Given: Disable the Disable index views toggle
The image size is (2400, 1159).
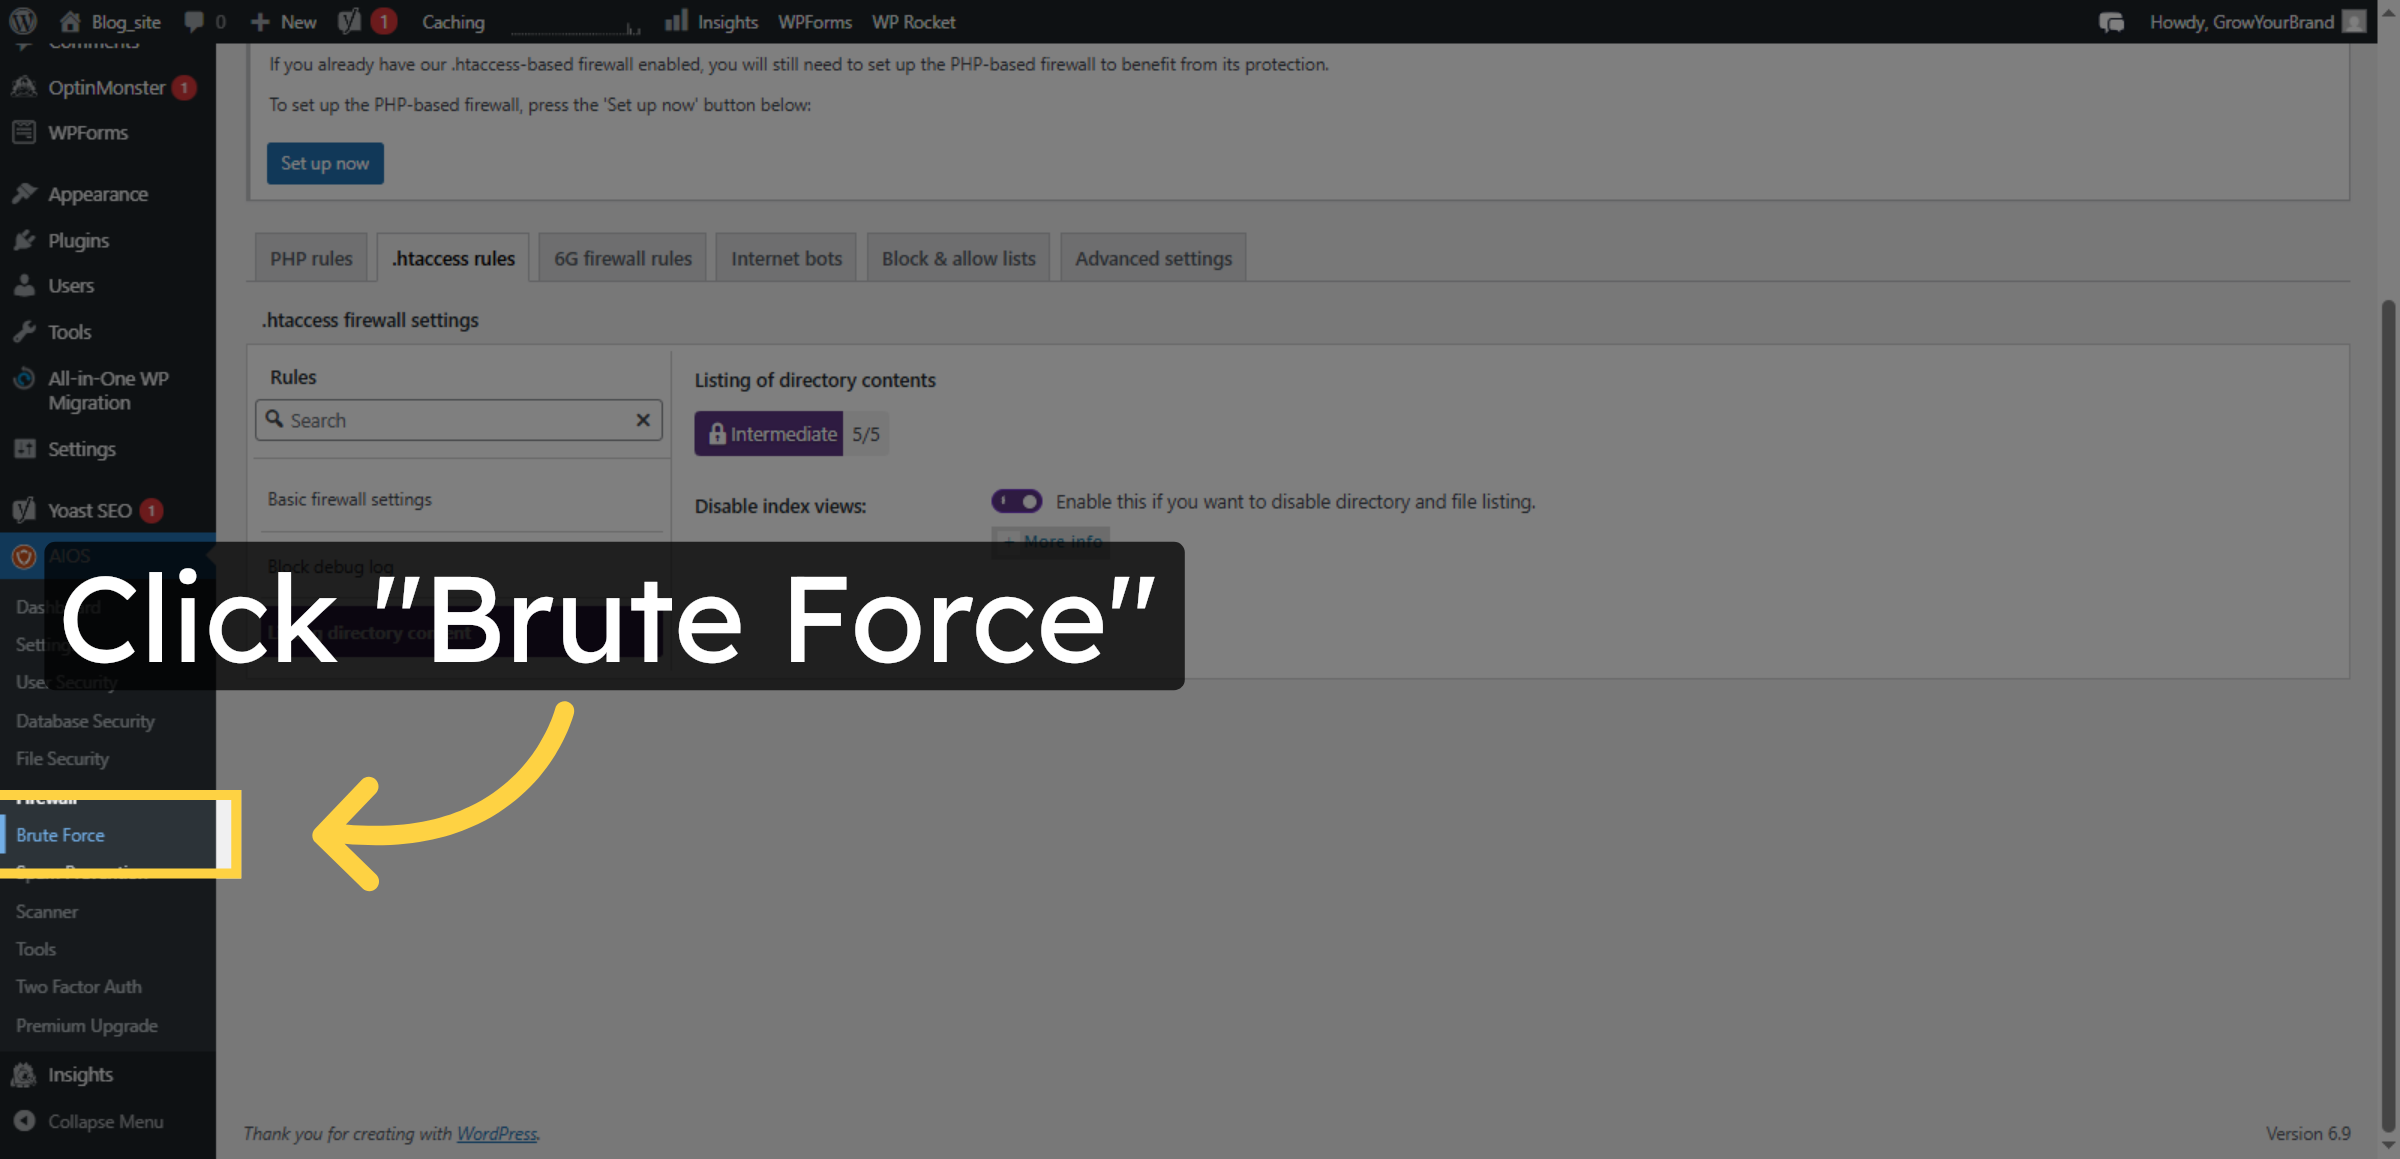Looking at the screenshot, I should click(x=1017, y=501).
